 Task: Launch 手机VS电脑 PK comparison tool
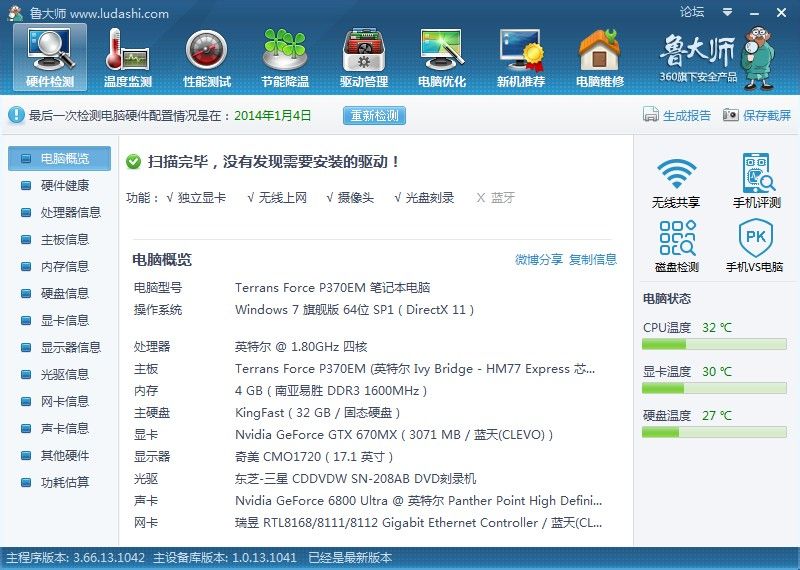[x=755, y=246]
